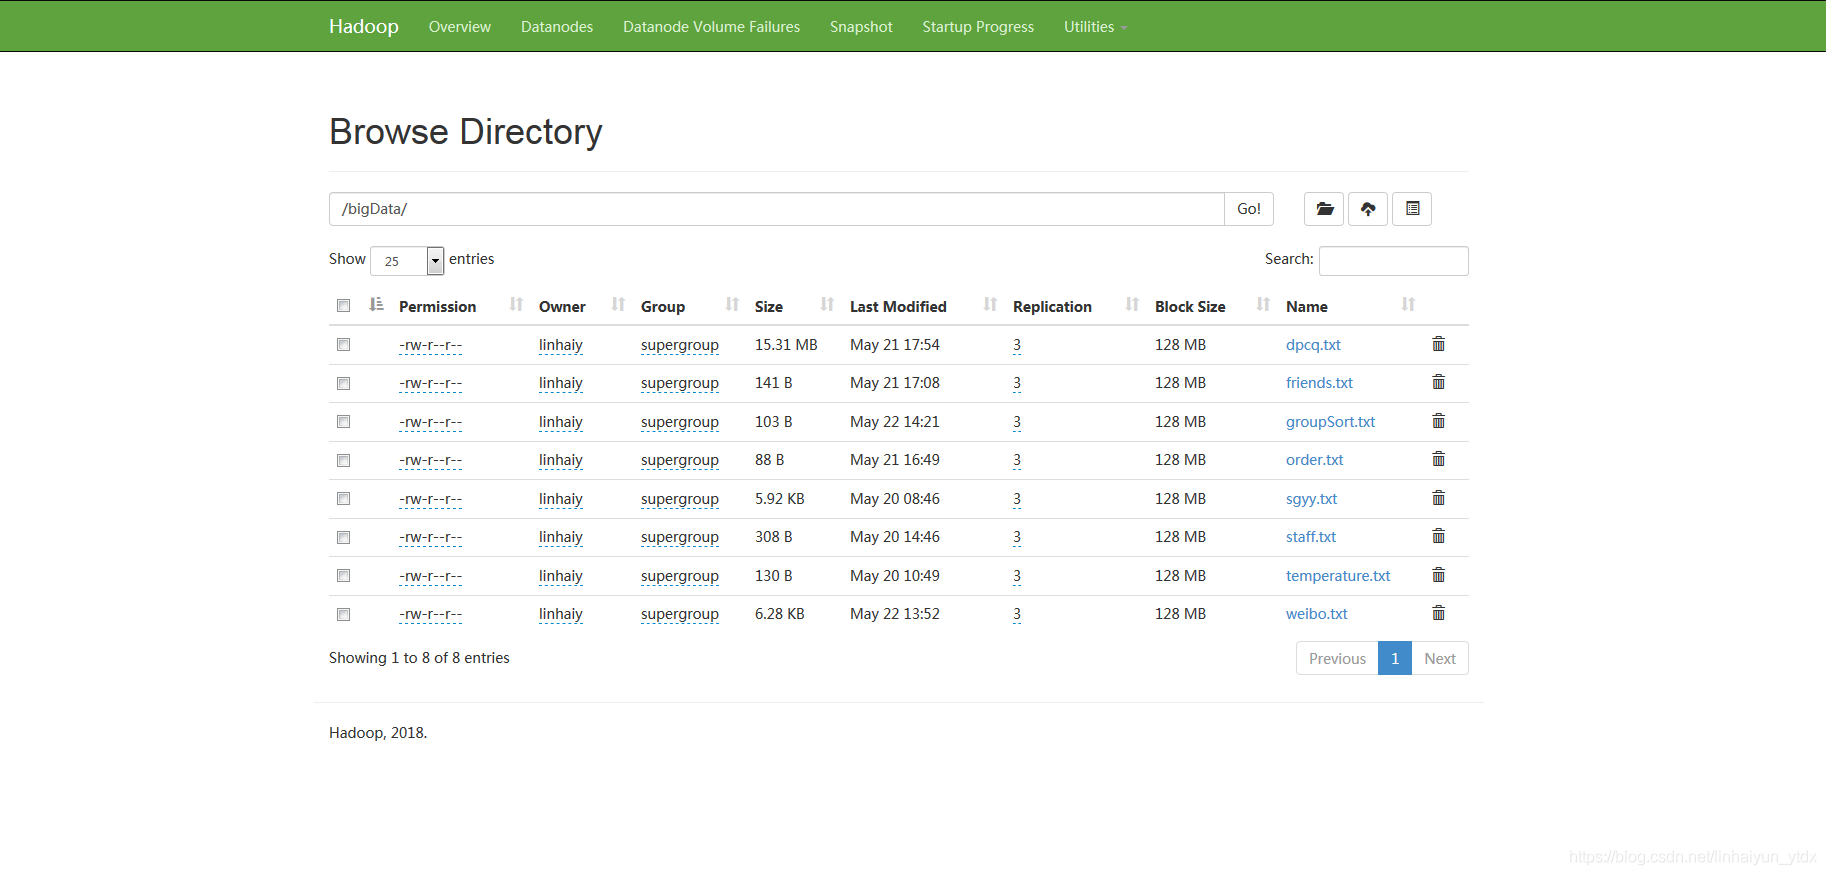The image size is (1826, 875).
Task: Edit permission of staff.txt row
Action: click(430, 537)
